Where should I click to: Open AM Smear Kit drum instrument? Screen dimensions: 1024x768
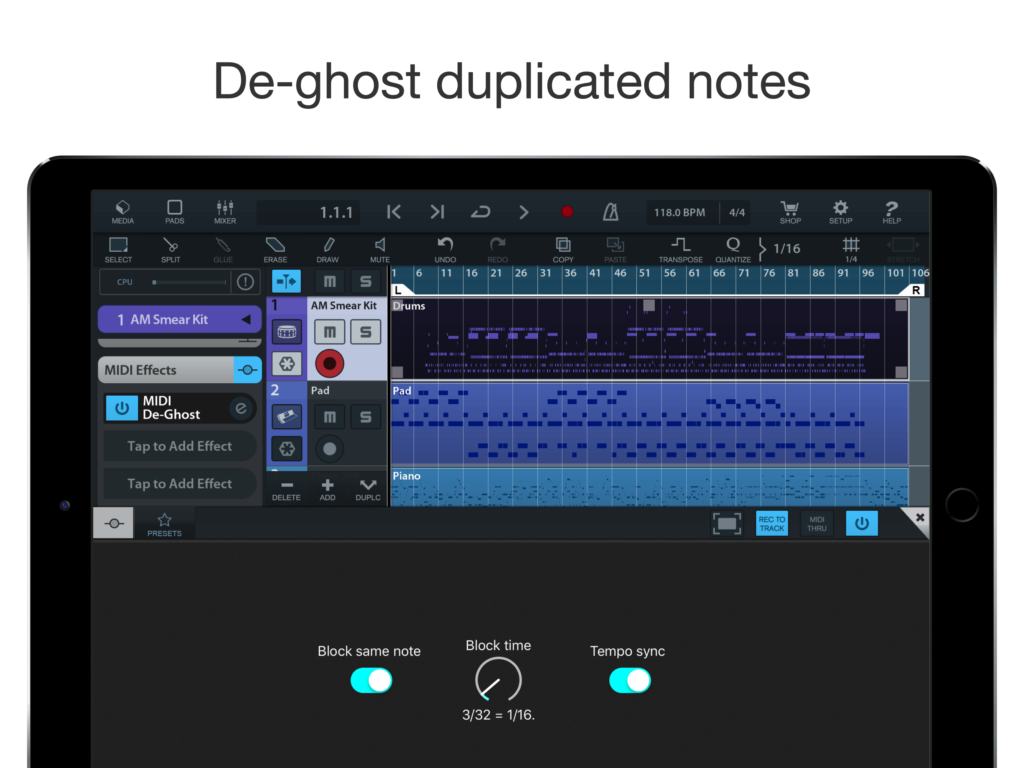(287, 332)
